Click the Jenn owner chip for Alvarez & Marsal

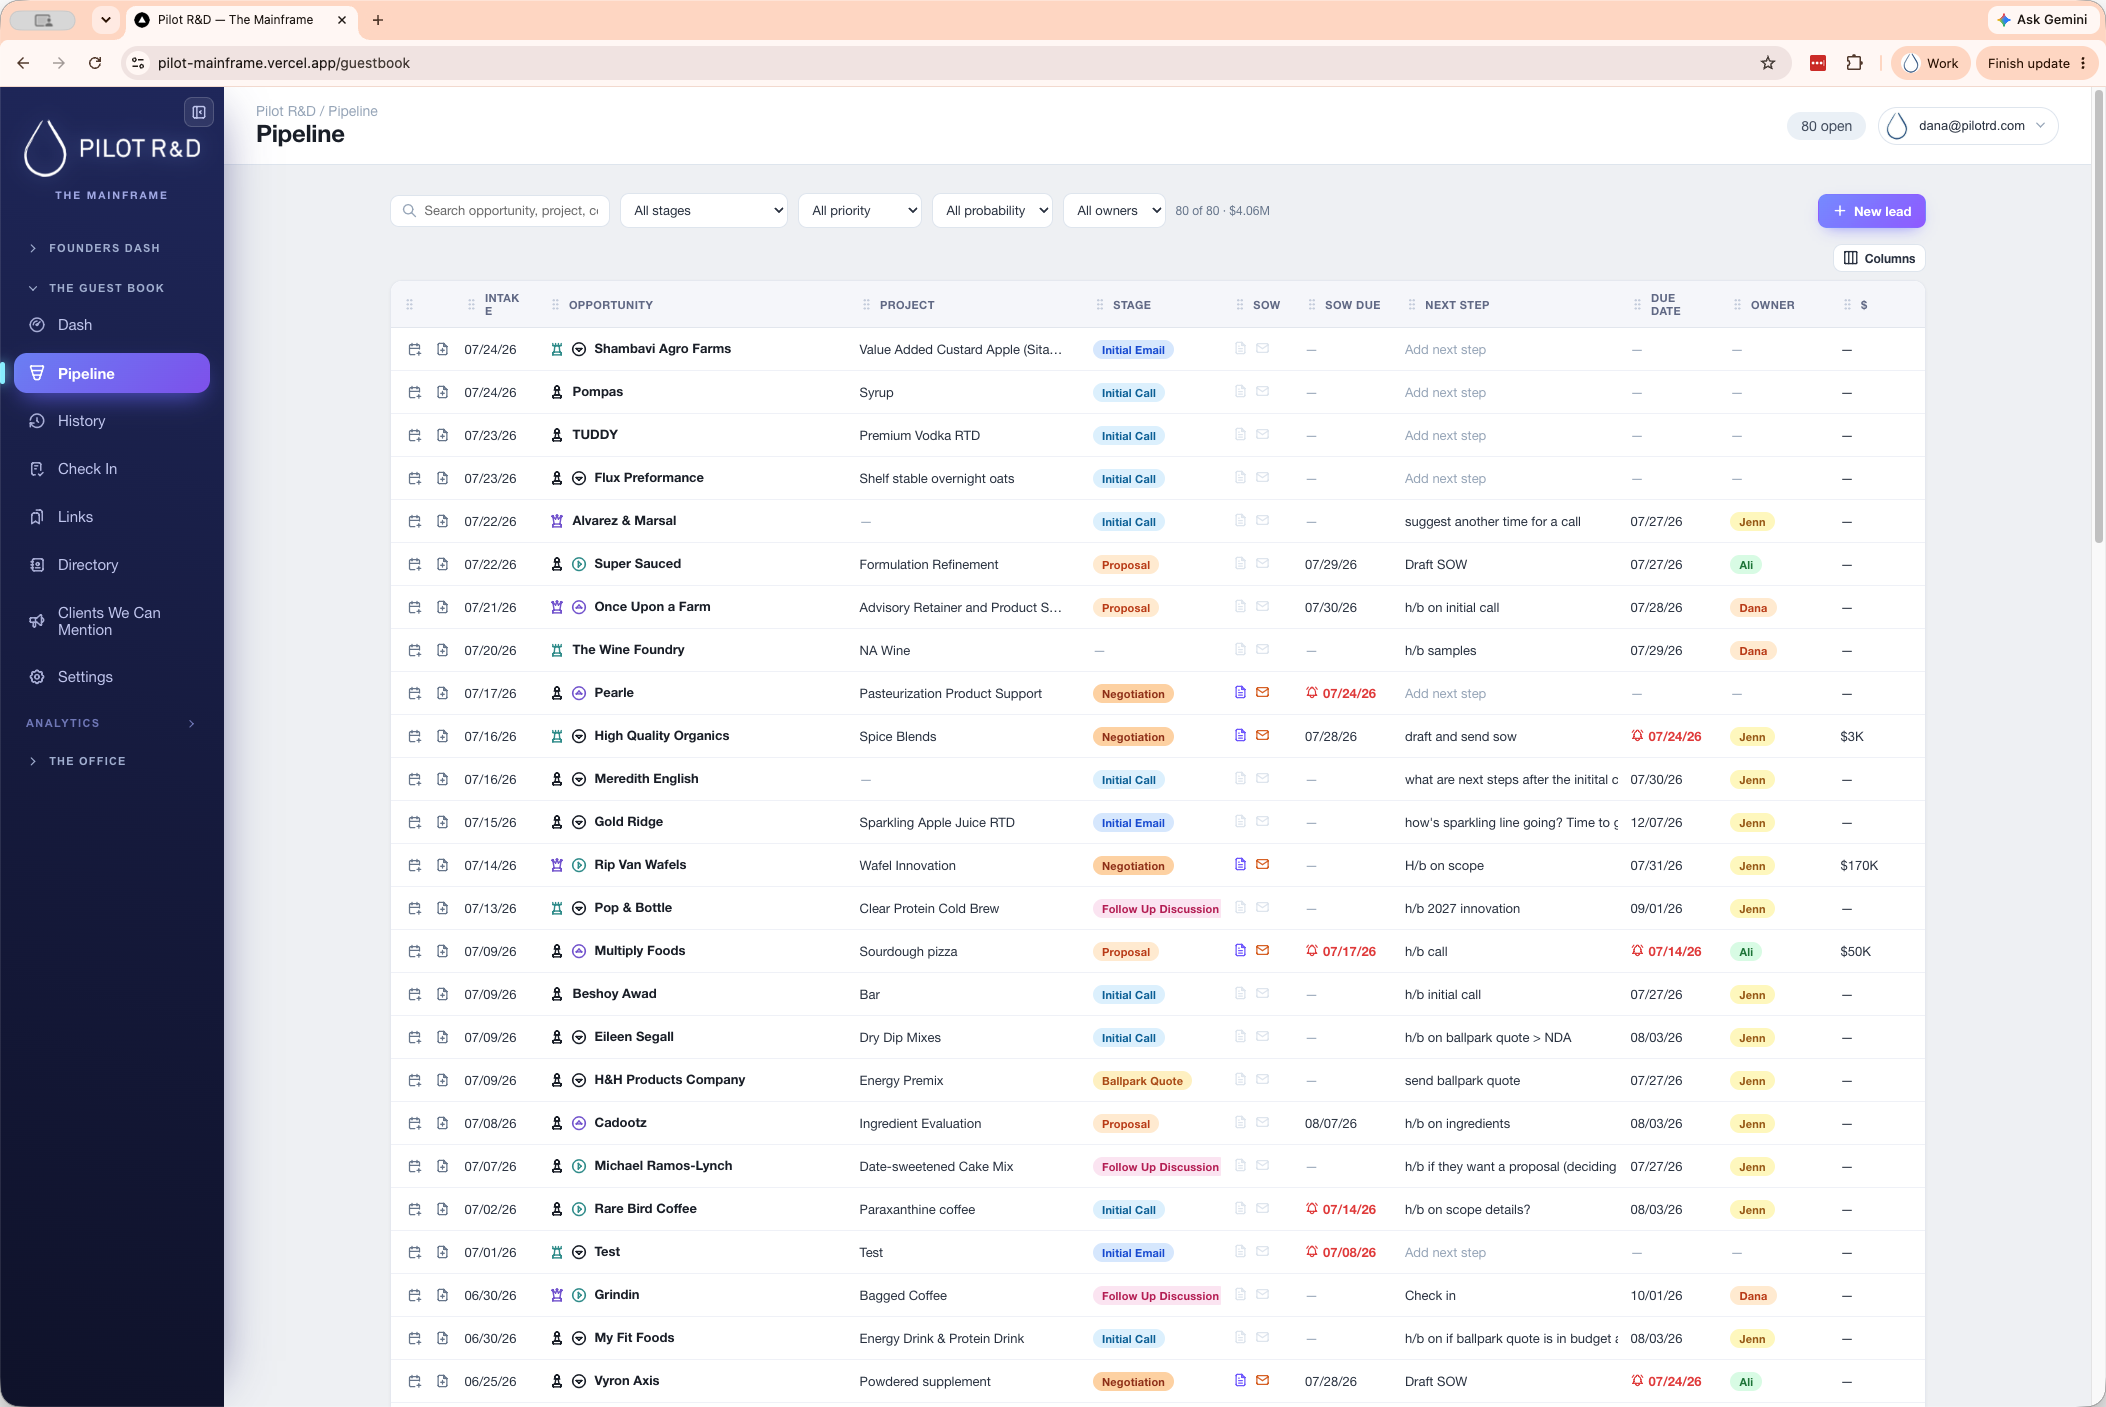point(1752,522)
